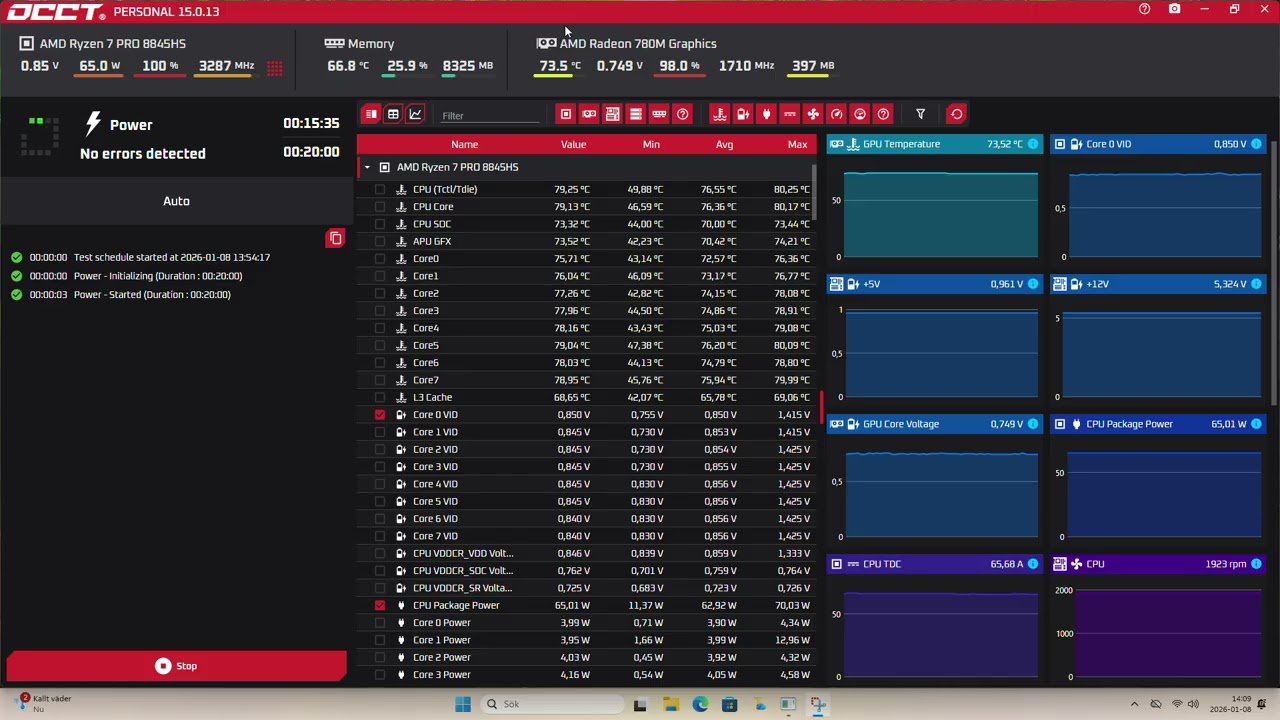Toggle the voltage sensor type filter

coord(743,114)
